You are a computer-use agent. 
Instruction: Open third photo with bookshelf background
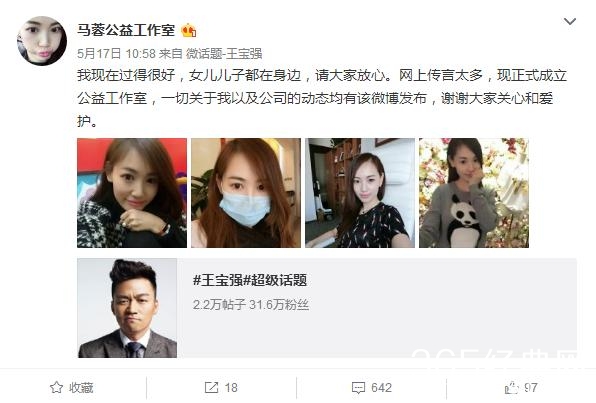coord(360,193)
